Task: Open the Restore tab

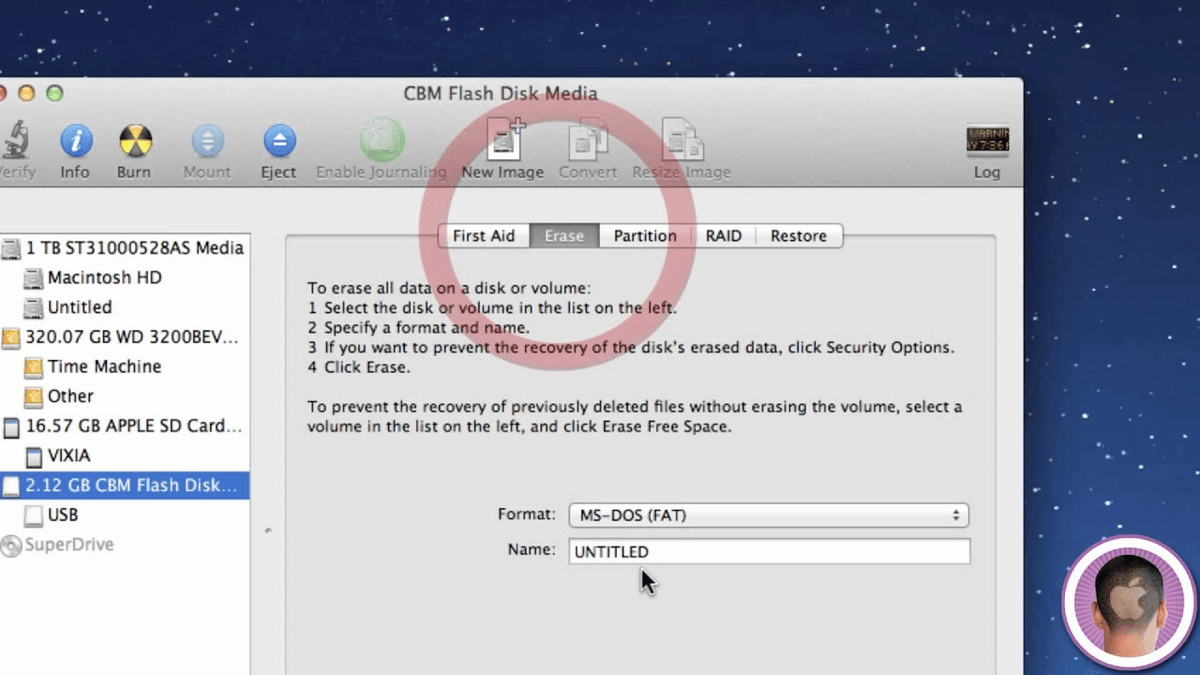Action: [x=798, y=235]
